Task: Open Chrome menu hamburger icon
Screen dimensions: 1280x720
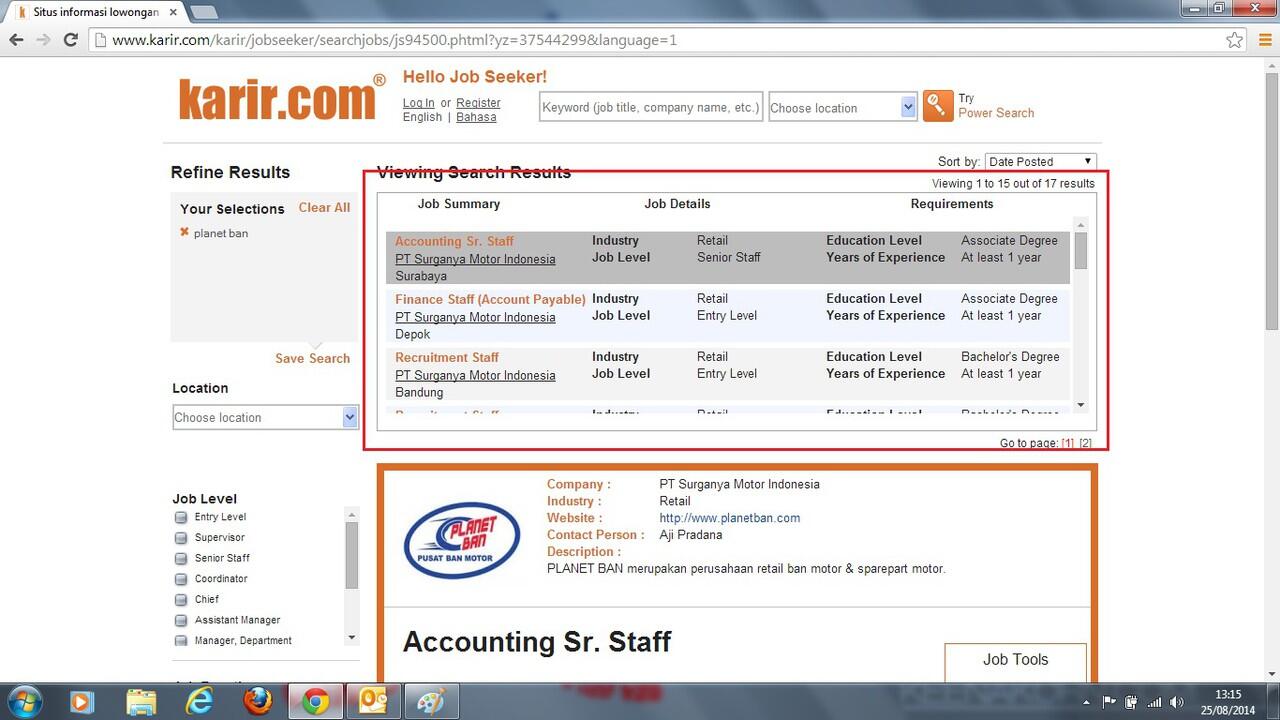Action: (1265, 40)
